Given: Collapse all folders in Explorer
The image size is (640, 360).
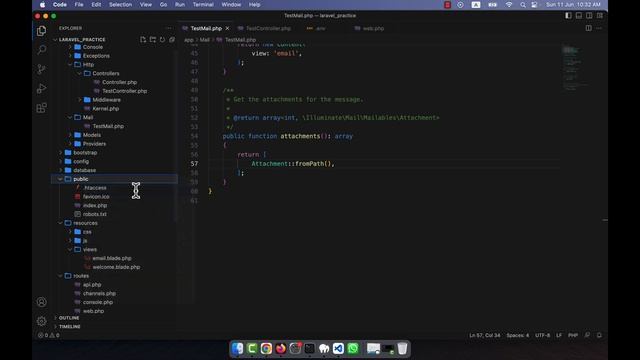Looking at the screenshot, I should pos(172,40).
